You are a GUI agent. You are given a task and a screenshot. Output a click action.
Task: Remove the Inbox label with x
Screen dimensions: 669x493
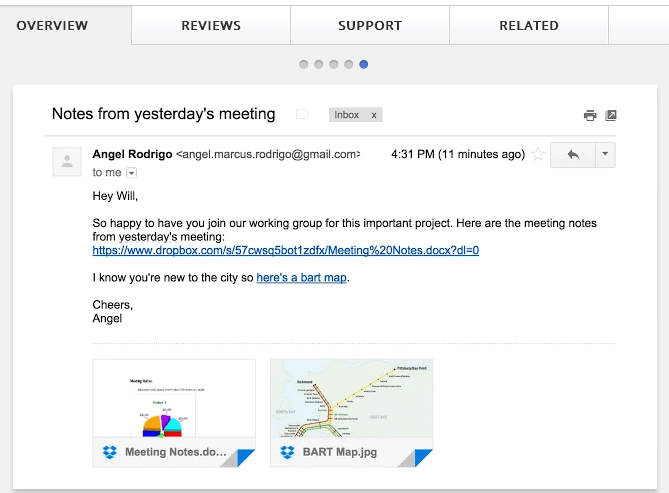[x=374, y=115]
